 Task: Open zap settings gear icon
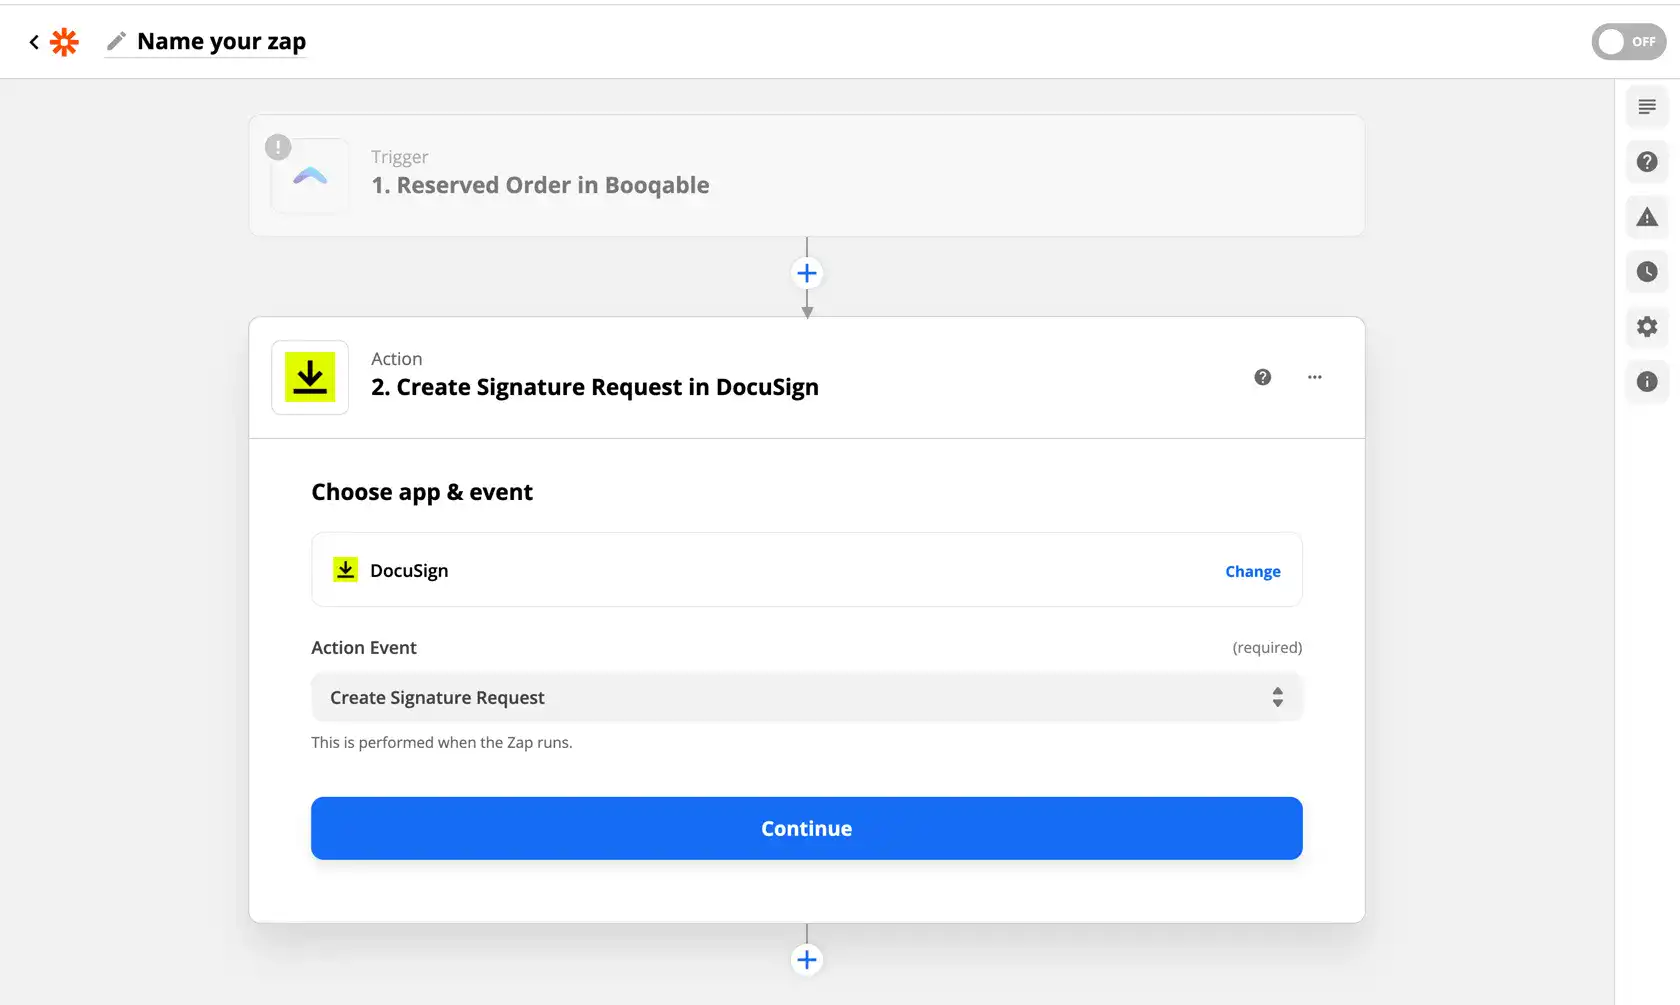(x=1647, y=327)
